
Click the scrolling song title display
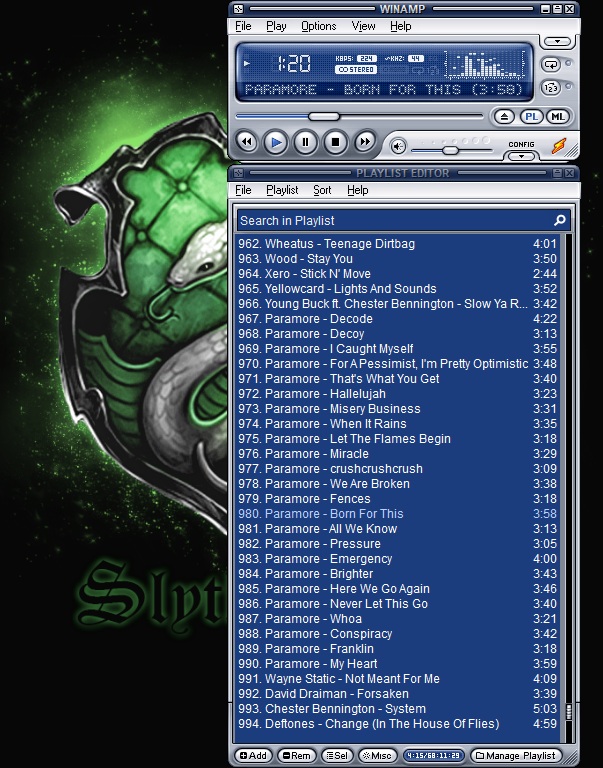(x=384, y=90)
